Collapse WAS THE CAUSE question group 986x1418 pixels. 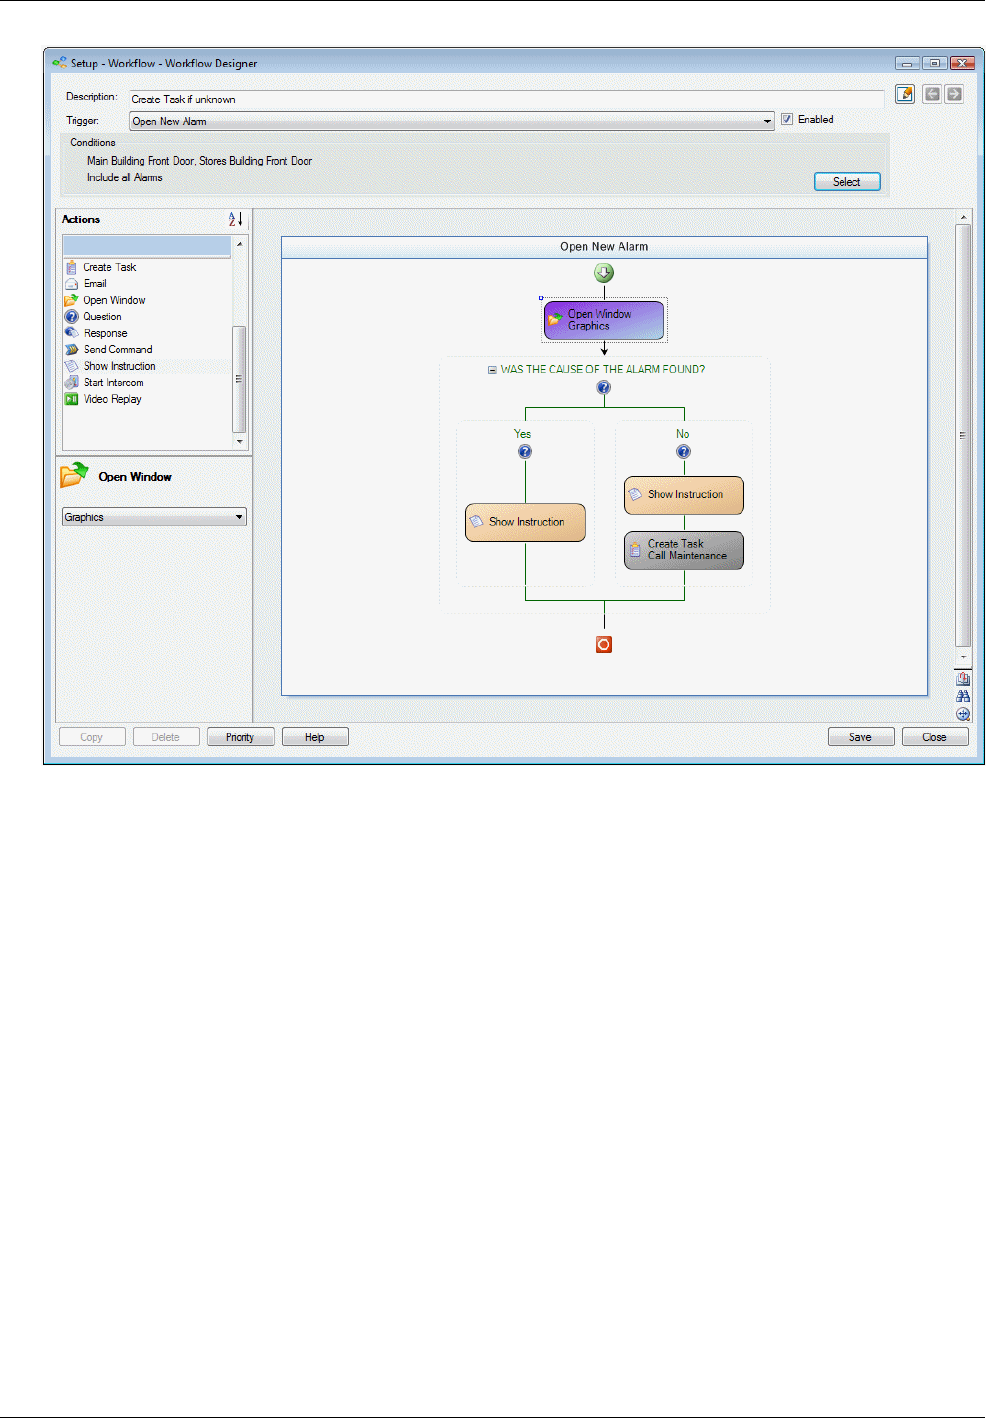(x=492, y=370)
